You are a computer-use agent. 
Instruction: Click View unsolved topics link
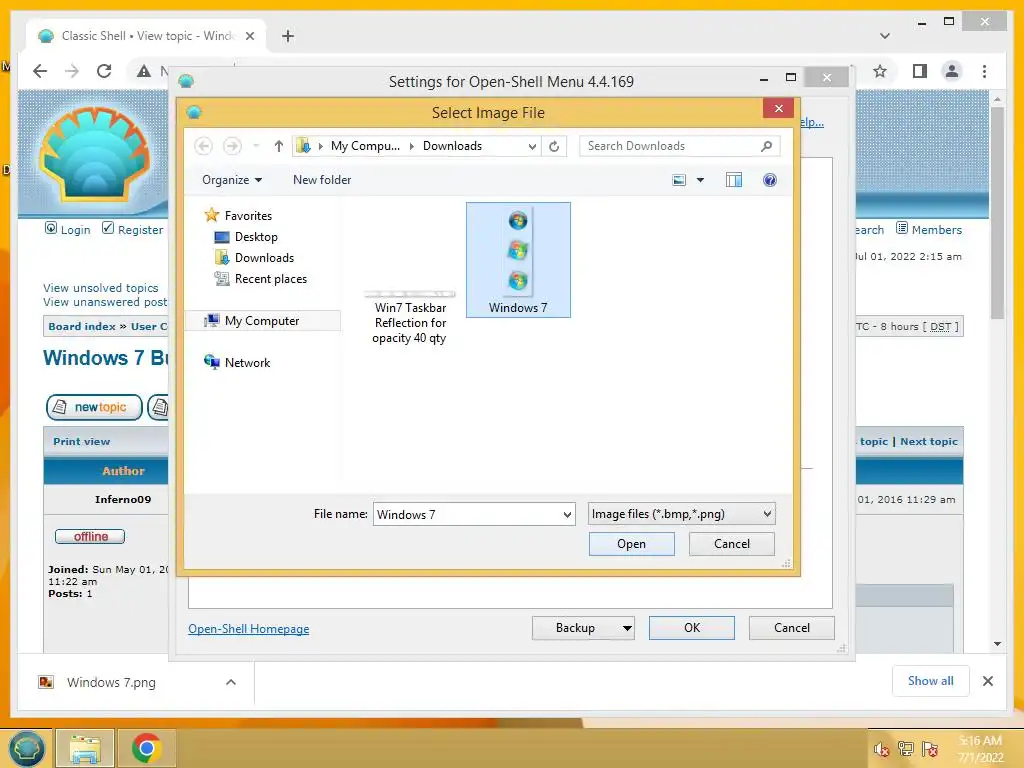101,288
